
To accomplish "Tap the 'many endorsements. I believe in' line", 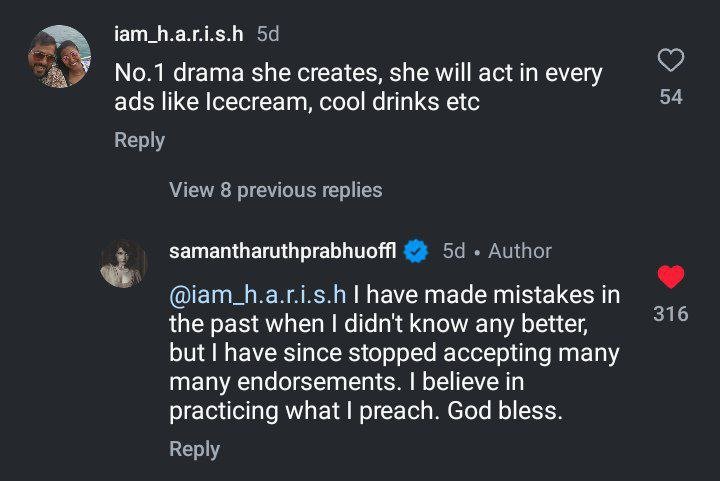I will click(x=347, y=382).
